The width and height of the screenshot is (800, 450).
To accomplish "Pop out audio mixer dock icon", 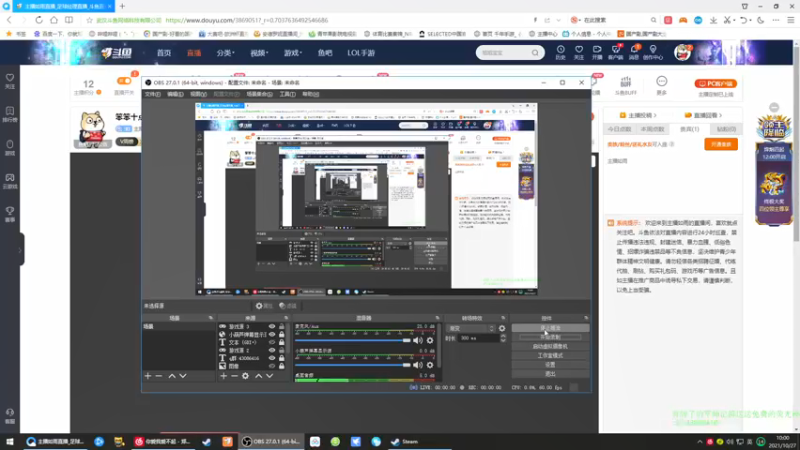I will point(437,318).
